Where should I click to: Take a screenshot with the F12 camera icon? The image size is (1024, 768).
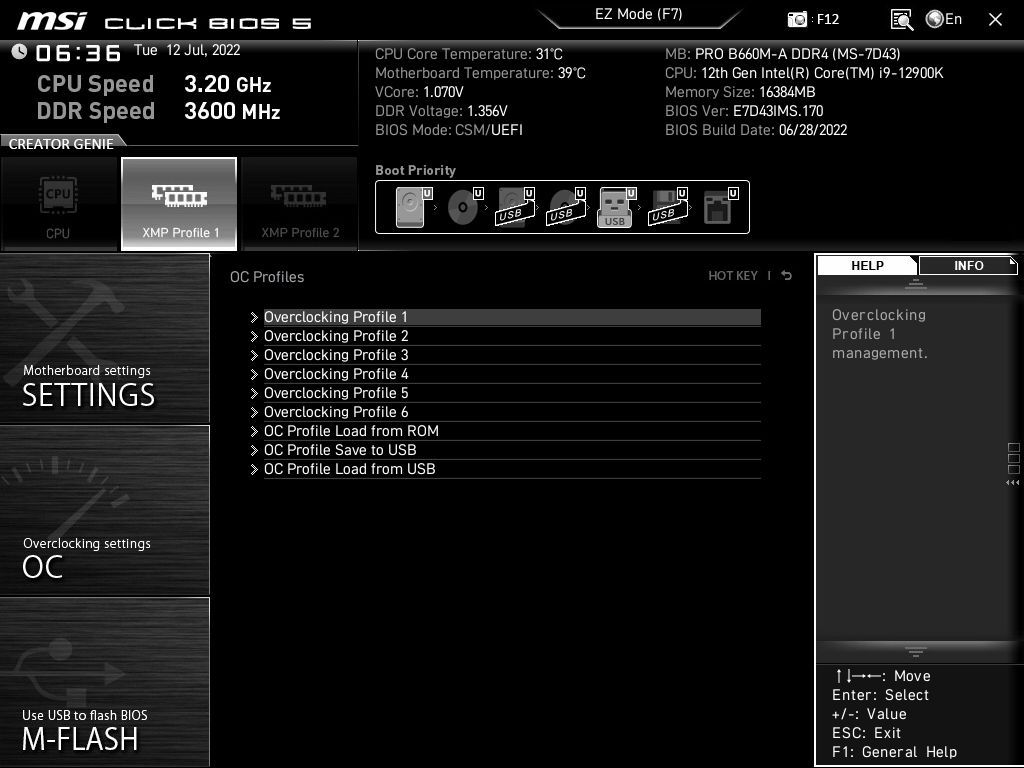click(x=797, y=20)
